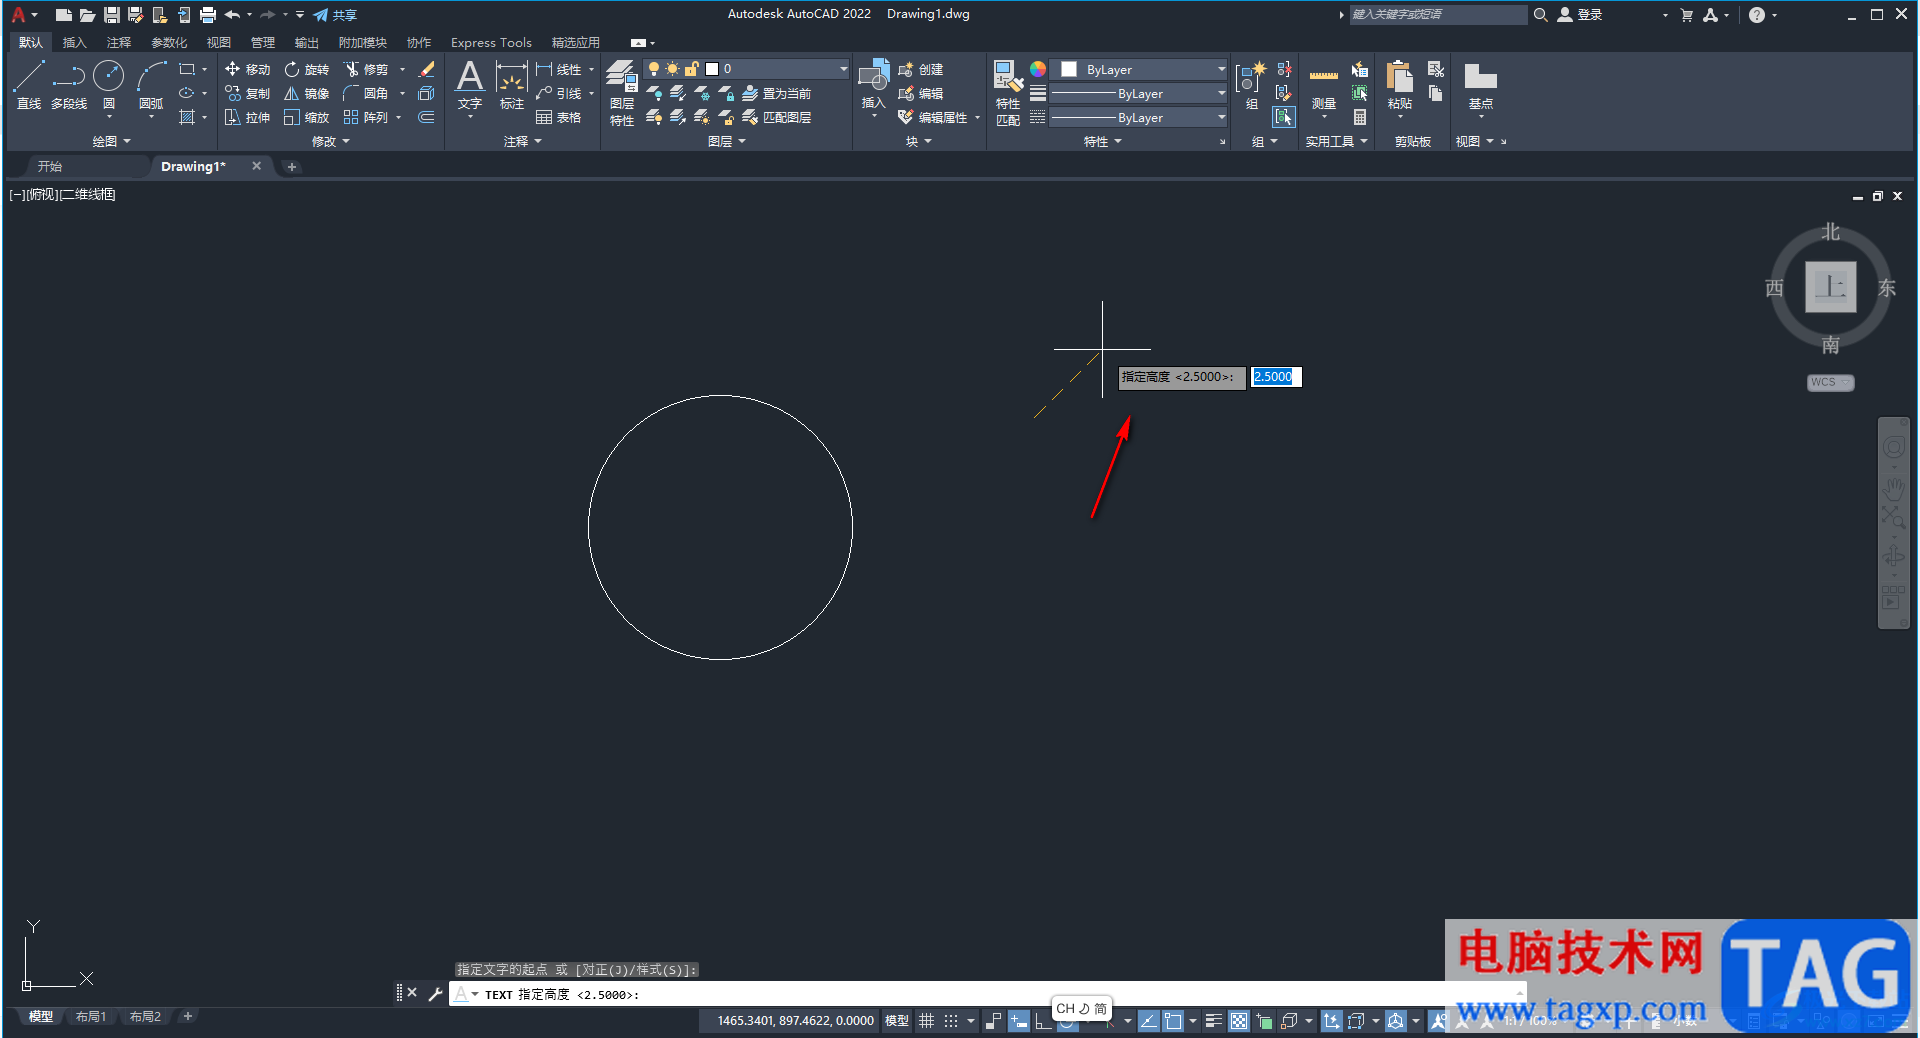Switch to the 插入 (Insert) ribbon tab

click(x=75, y=42)
